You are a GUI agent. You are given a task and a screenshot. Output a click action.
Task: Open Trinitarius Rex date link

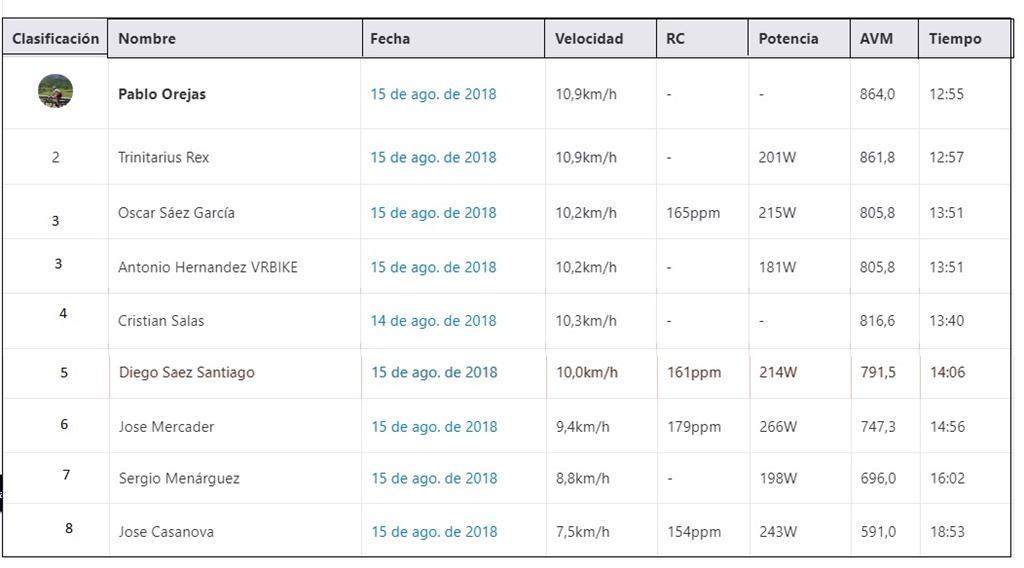coord(434,157)
